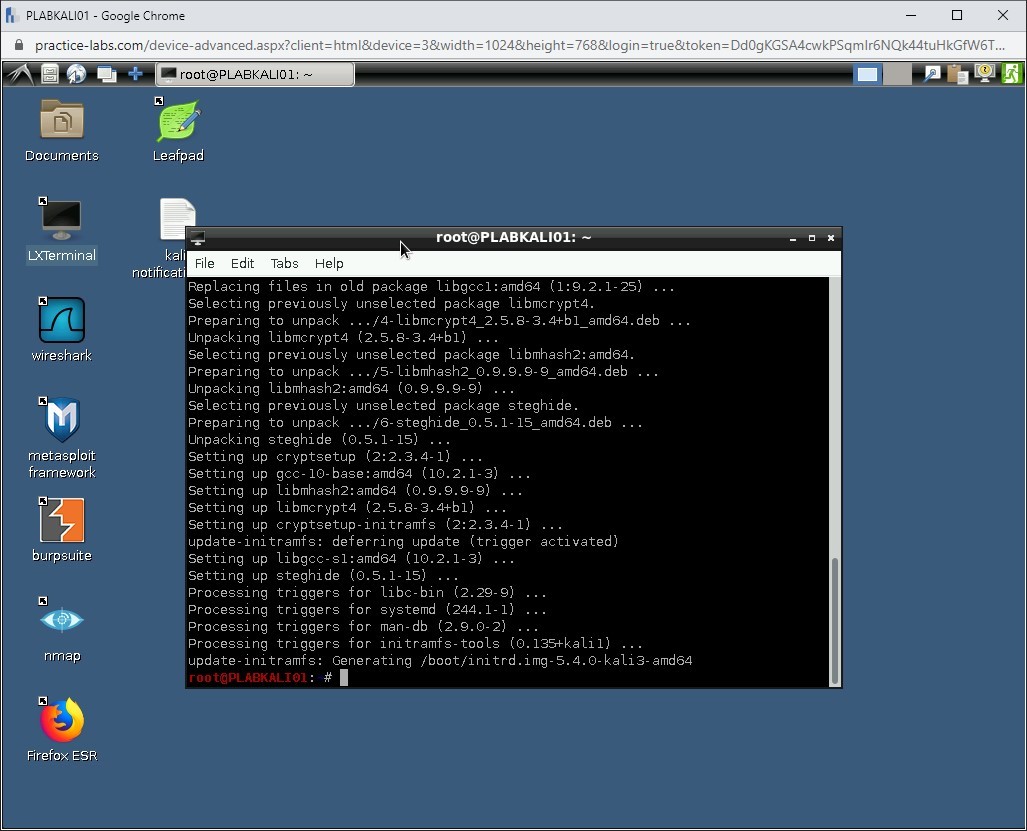Open the Tabs menu in terminal
This screenshot has height=831, width=1027.
(x=284, y=263)
